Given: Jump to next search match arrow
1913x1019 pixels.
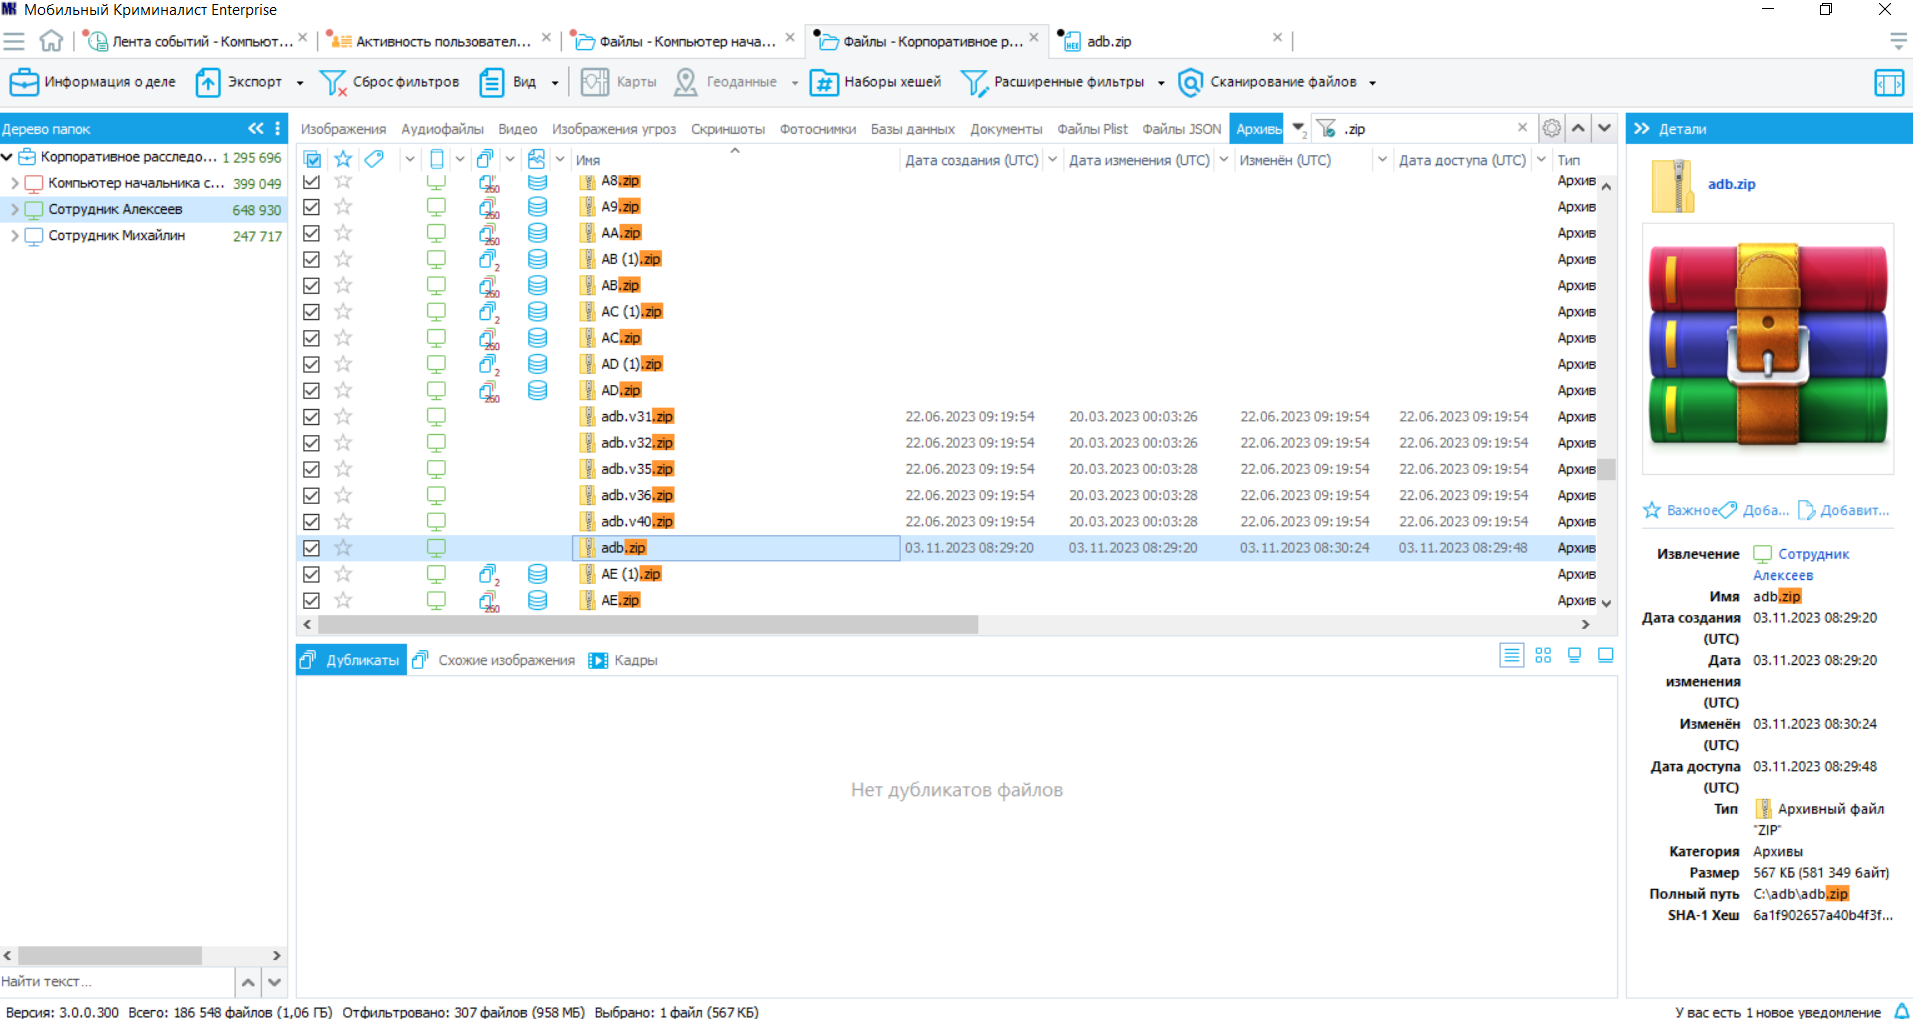Looking at the screenshot, I should (1604, 128).
